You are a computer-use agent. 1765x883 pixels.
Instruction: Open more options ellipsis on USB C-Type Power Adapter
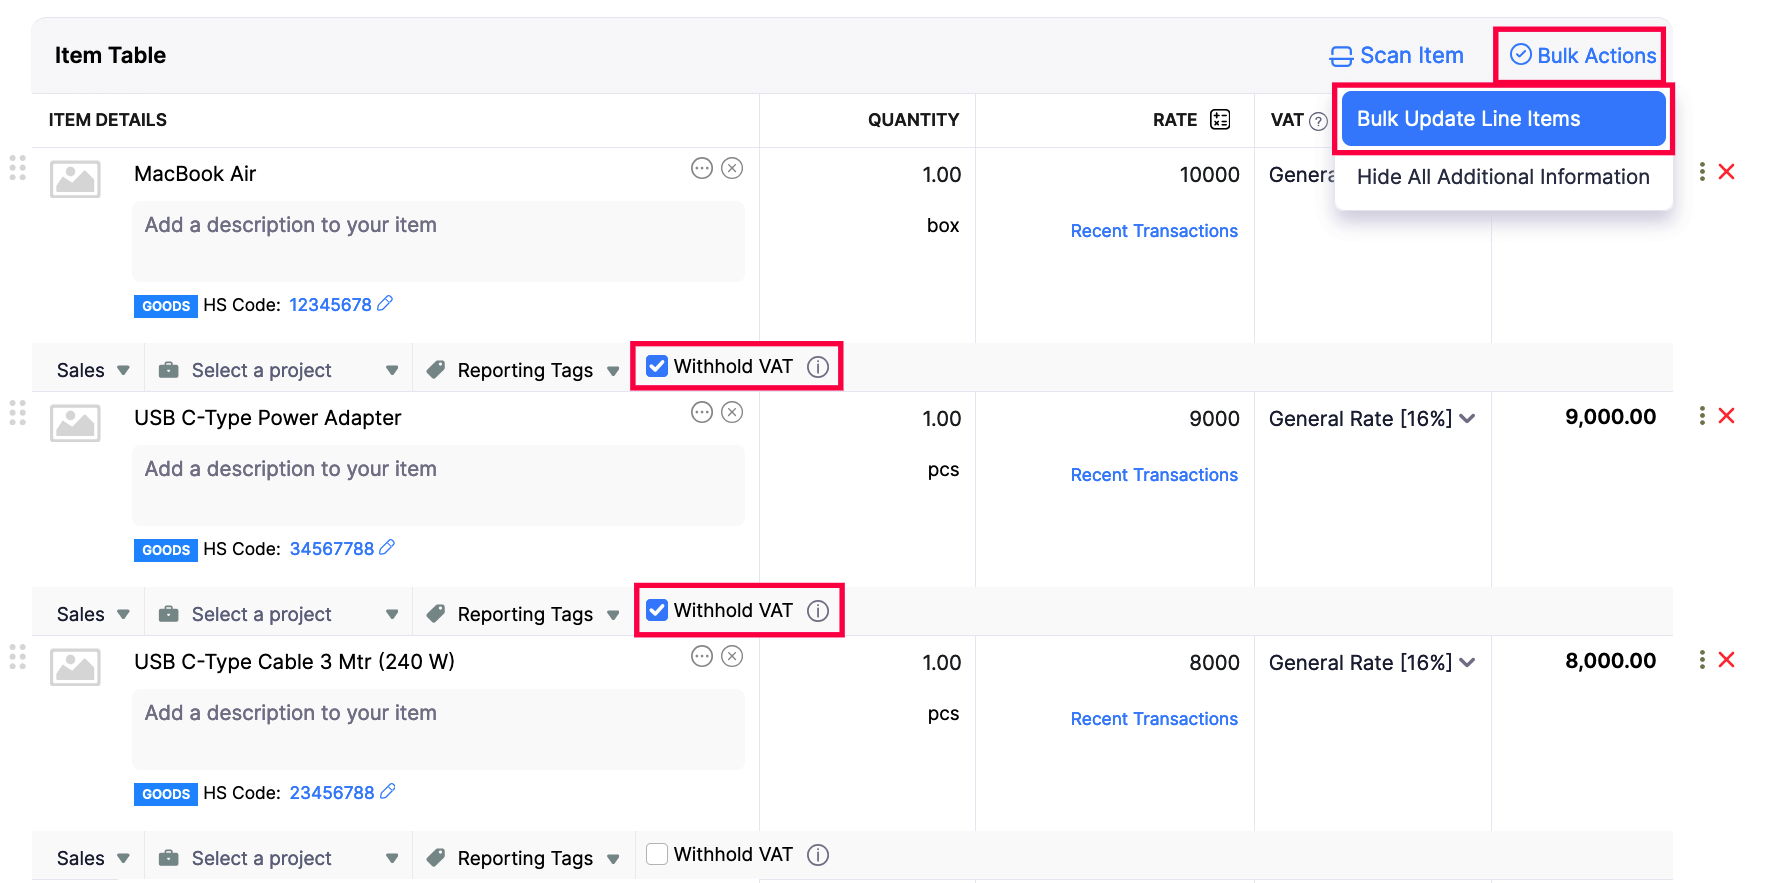pos(702,412)
